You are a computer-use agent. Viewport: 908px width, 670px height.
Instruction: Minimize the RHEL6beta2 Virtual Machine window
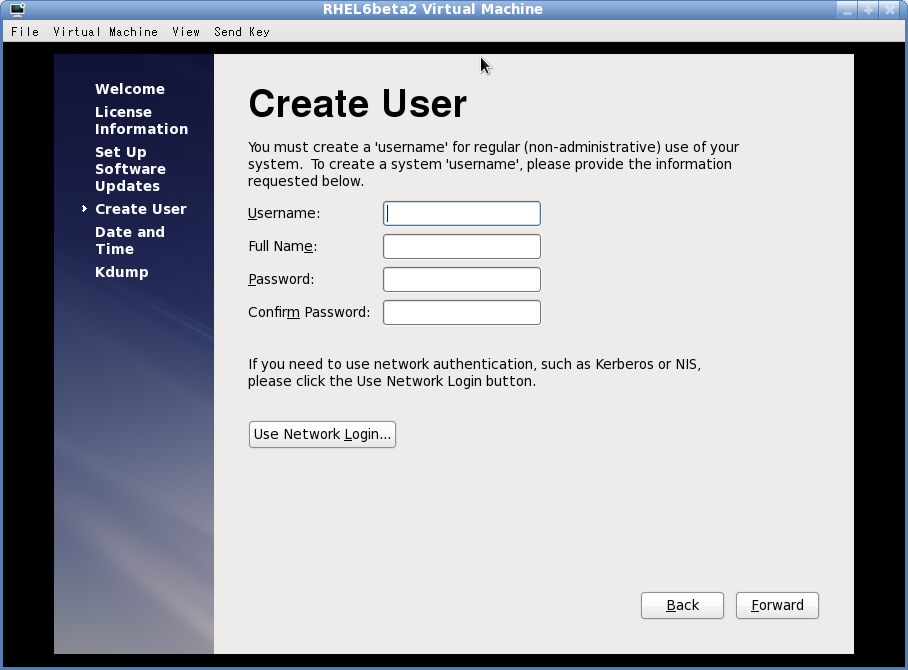tap(847, 10)
